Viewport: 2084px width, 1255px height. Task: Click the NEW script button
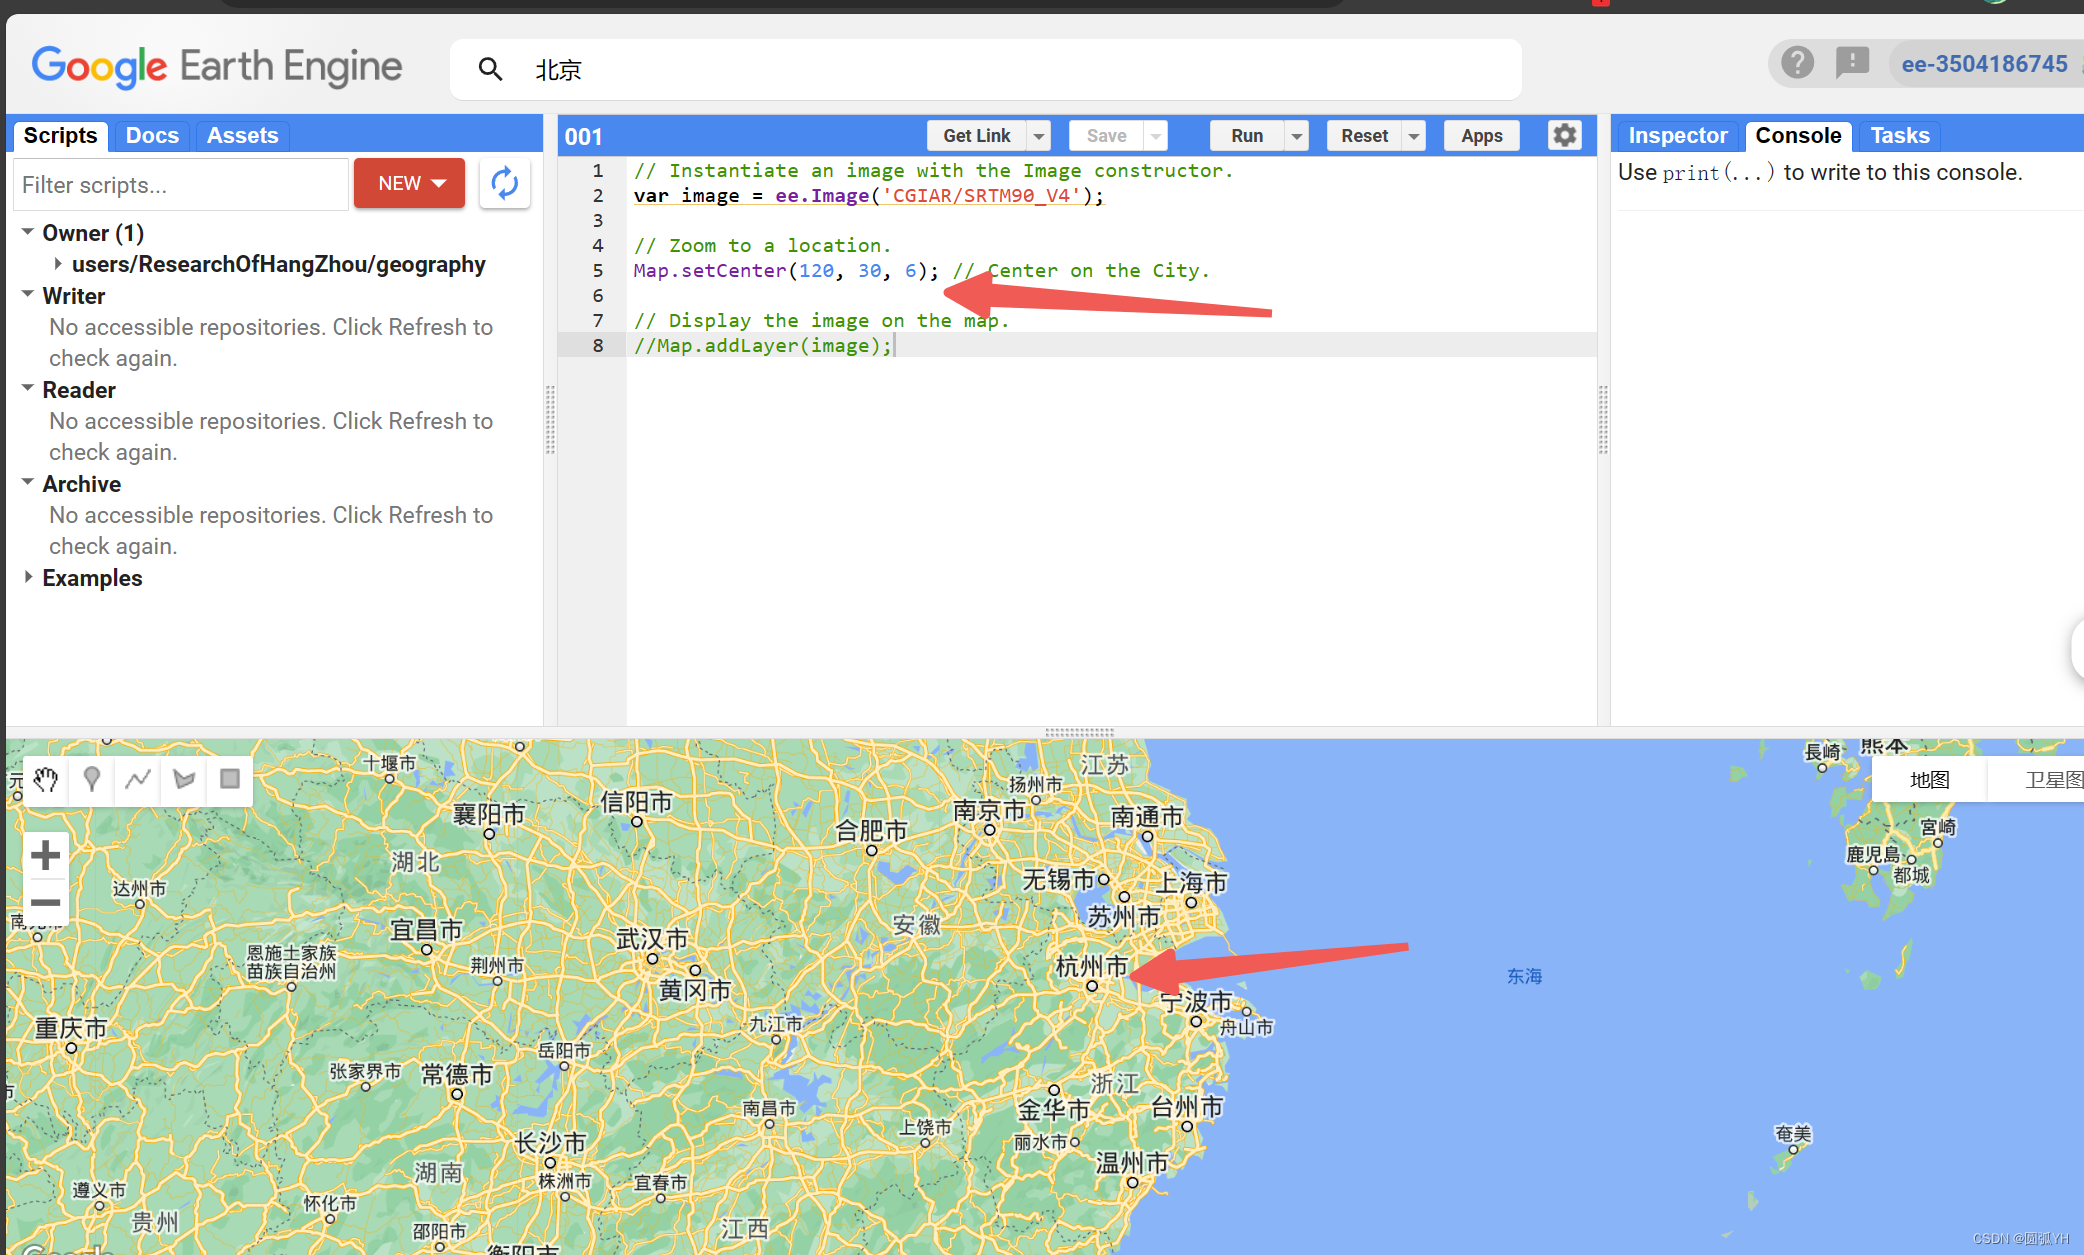(x=408, y=183)
